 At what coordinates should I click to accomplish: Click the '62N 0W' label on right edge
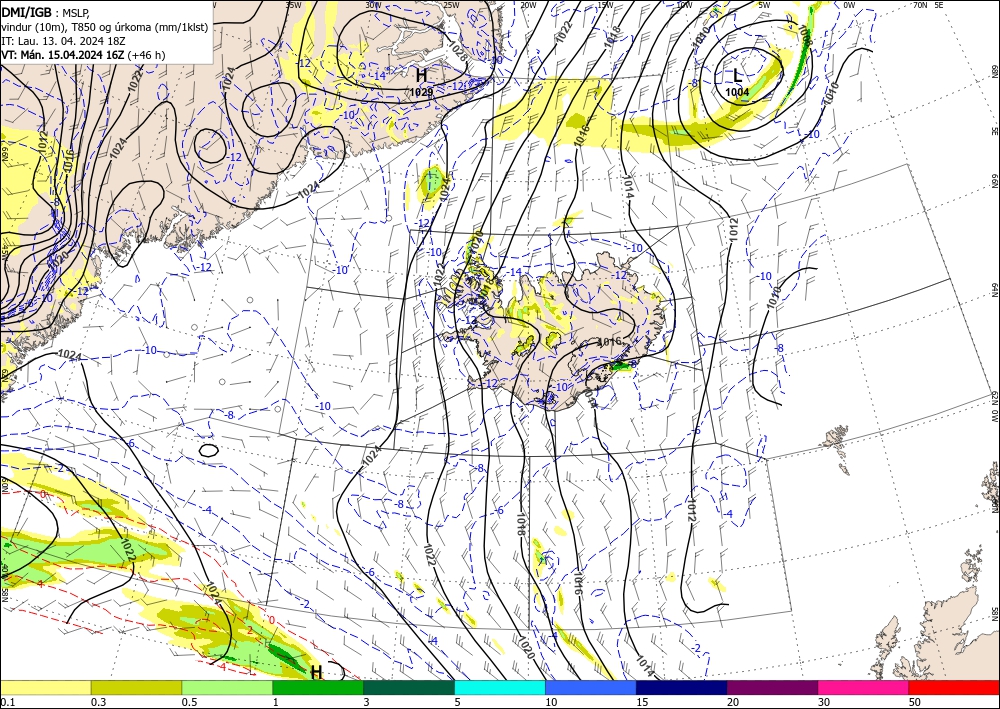pos(994,407)
